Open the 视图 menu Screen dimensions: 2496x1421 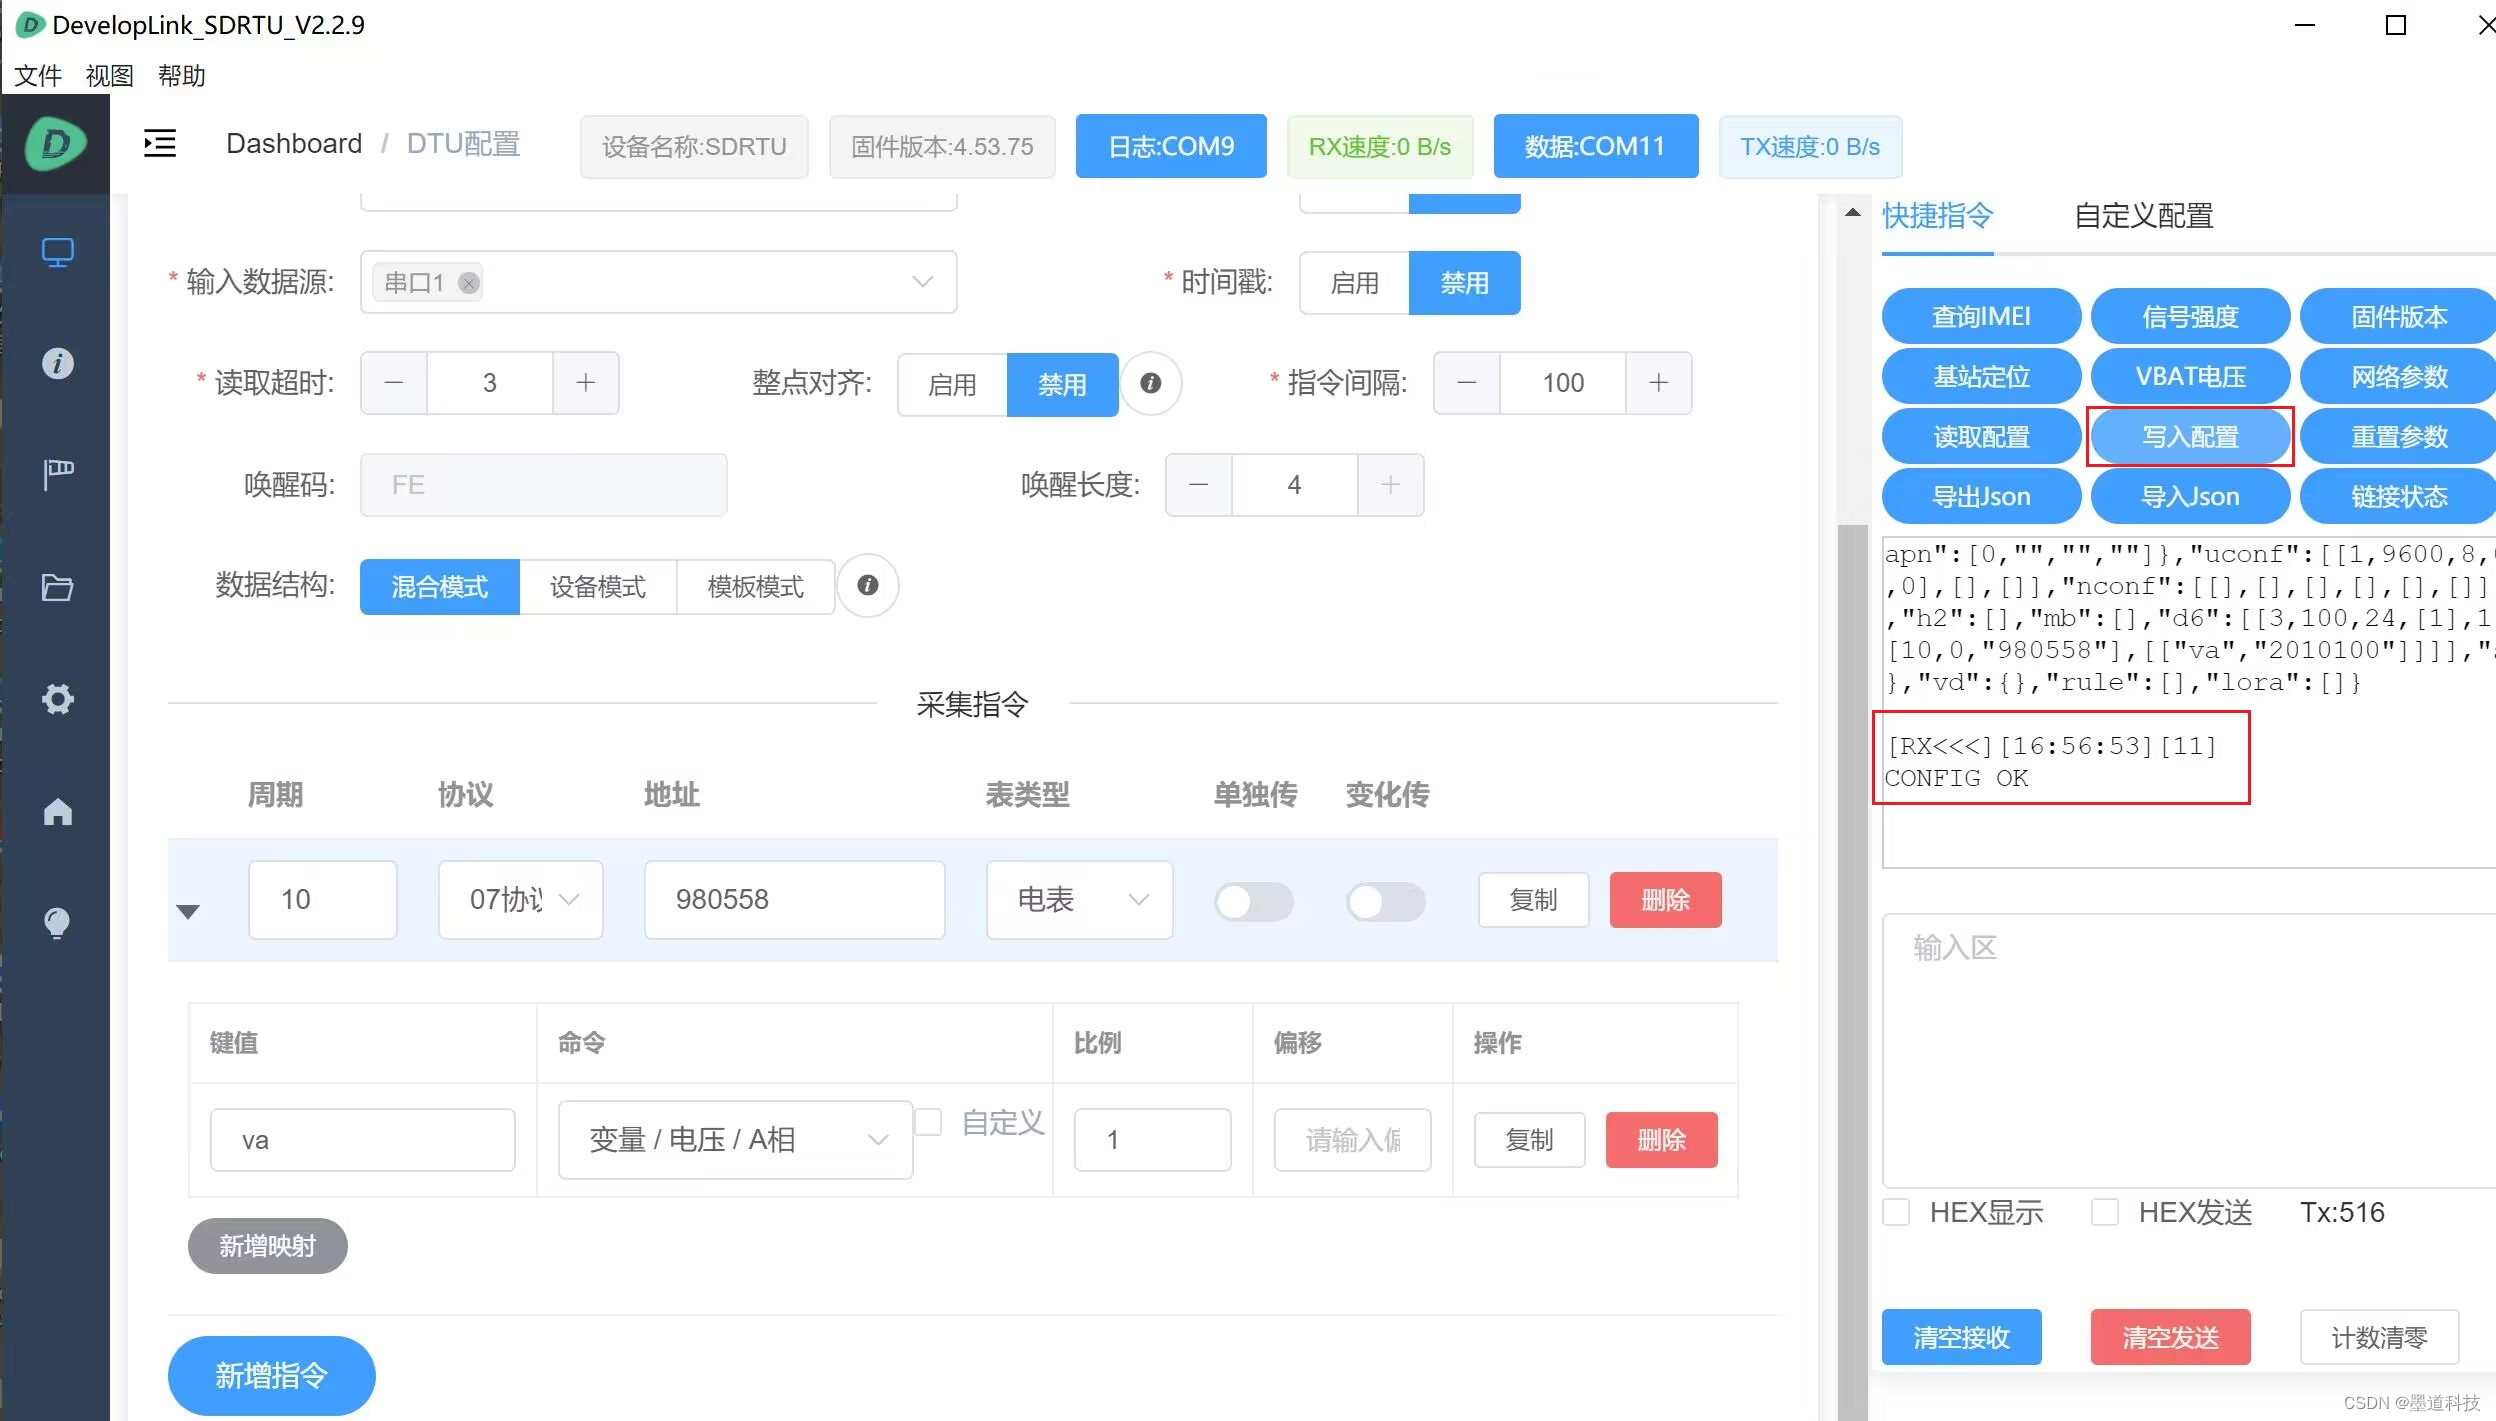point(108,76)
